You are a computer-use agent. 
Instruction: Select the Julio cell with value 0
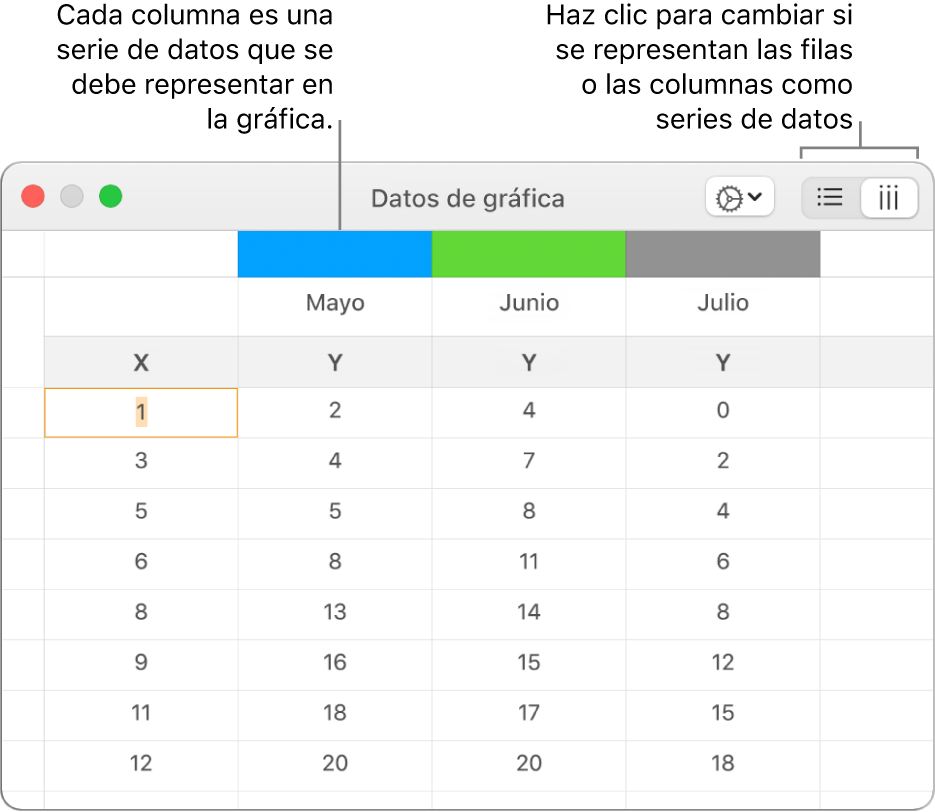click(723, 411)
